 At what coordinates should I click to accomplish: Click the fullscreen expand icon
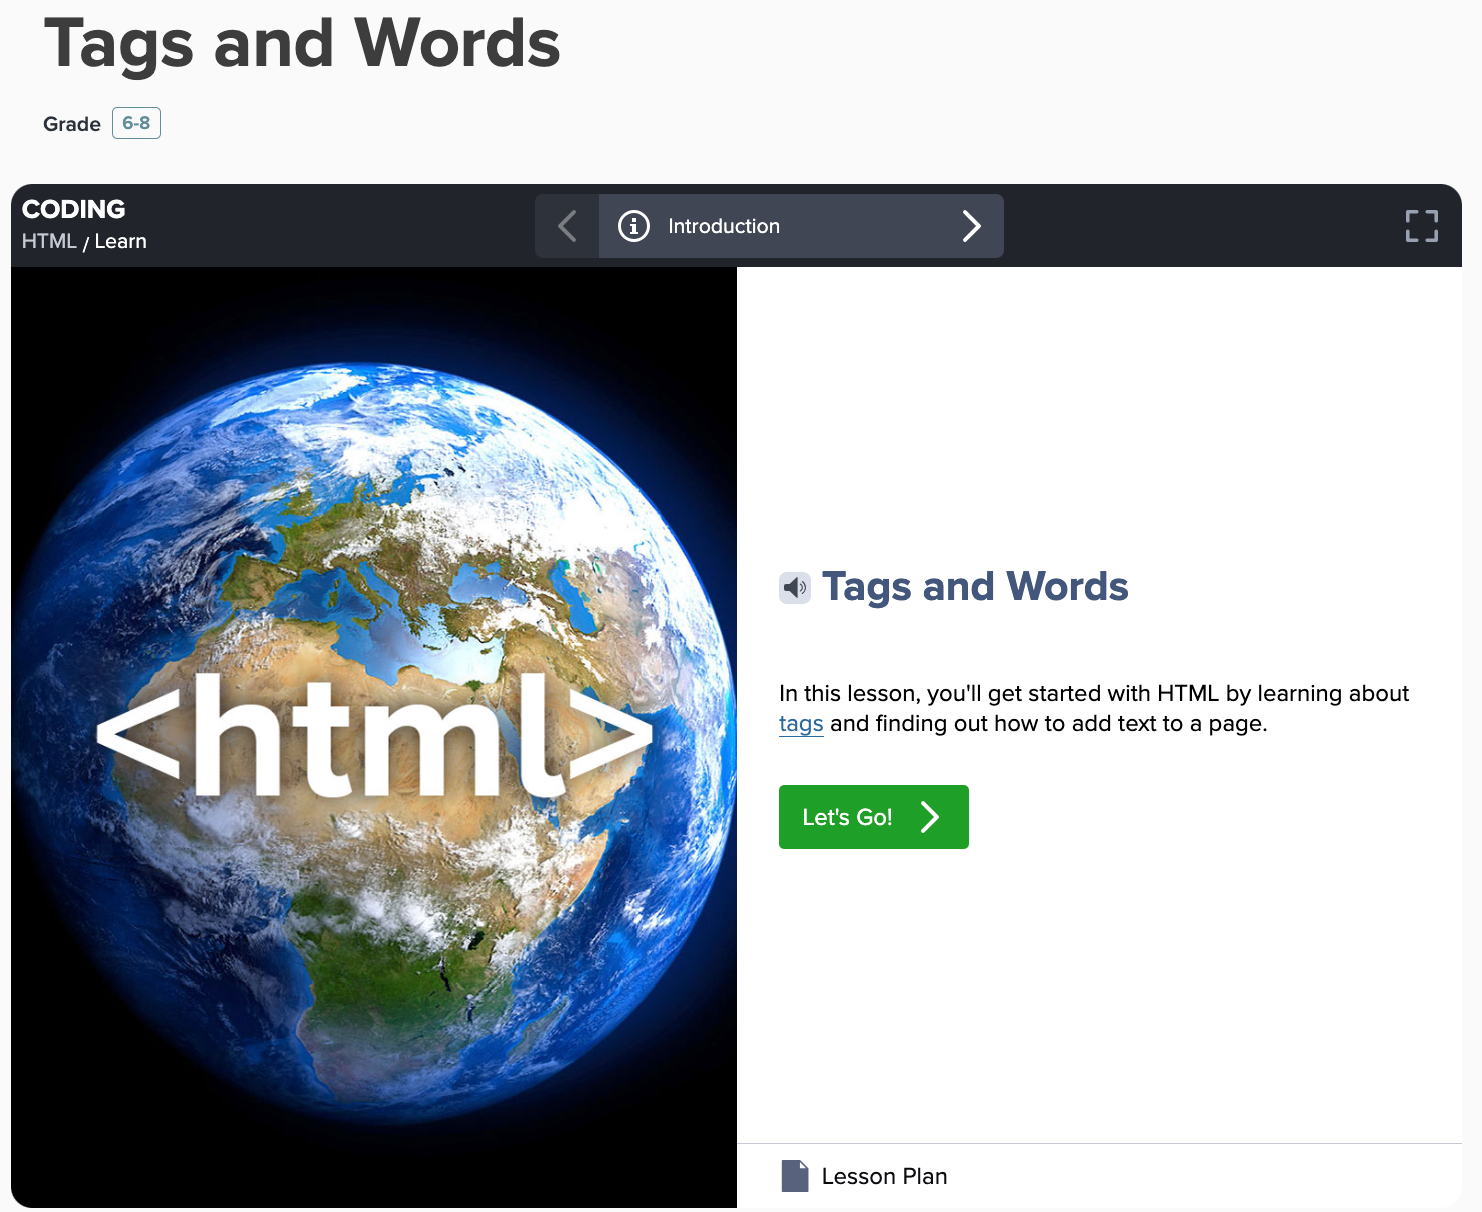1421,226
